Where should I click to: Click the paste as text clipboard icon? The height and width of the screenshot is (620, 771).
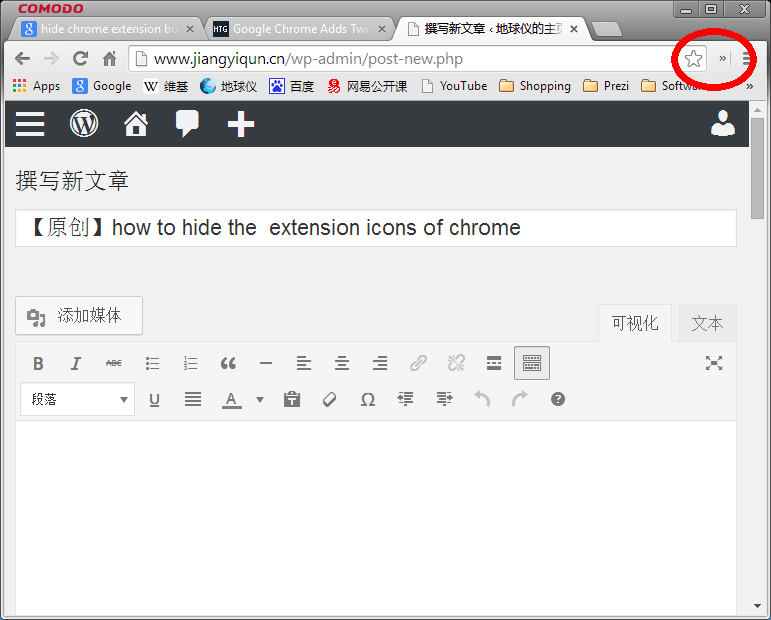click(x=292, y=399)
